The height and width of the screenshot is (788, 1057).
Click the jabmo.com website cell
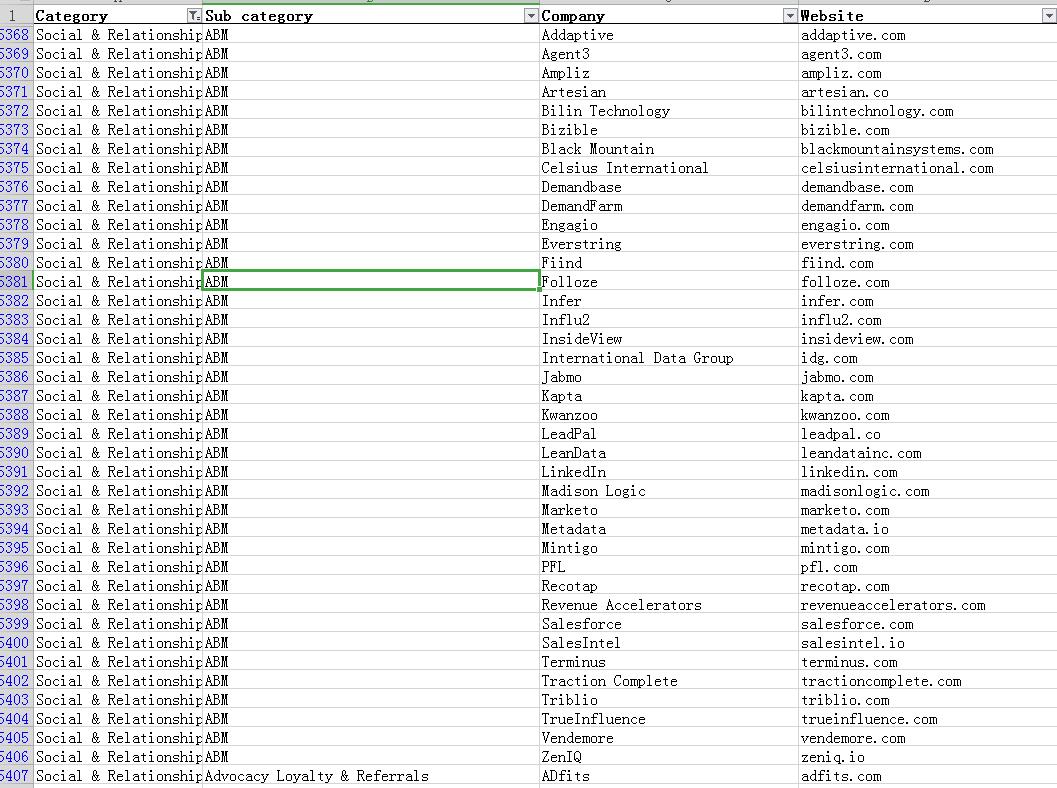coord(928,377)
